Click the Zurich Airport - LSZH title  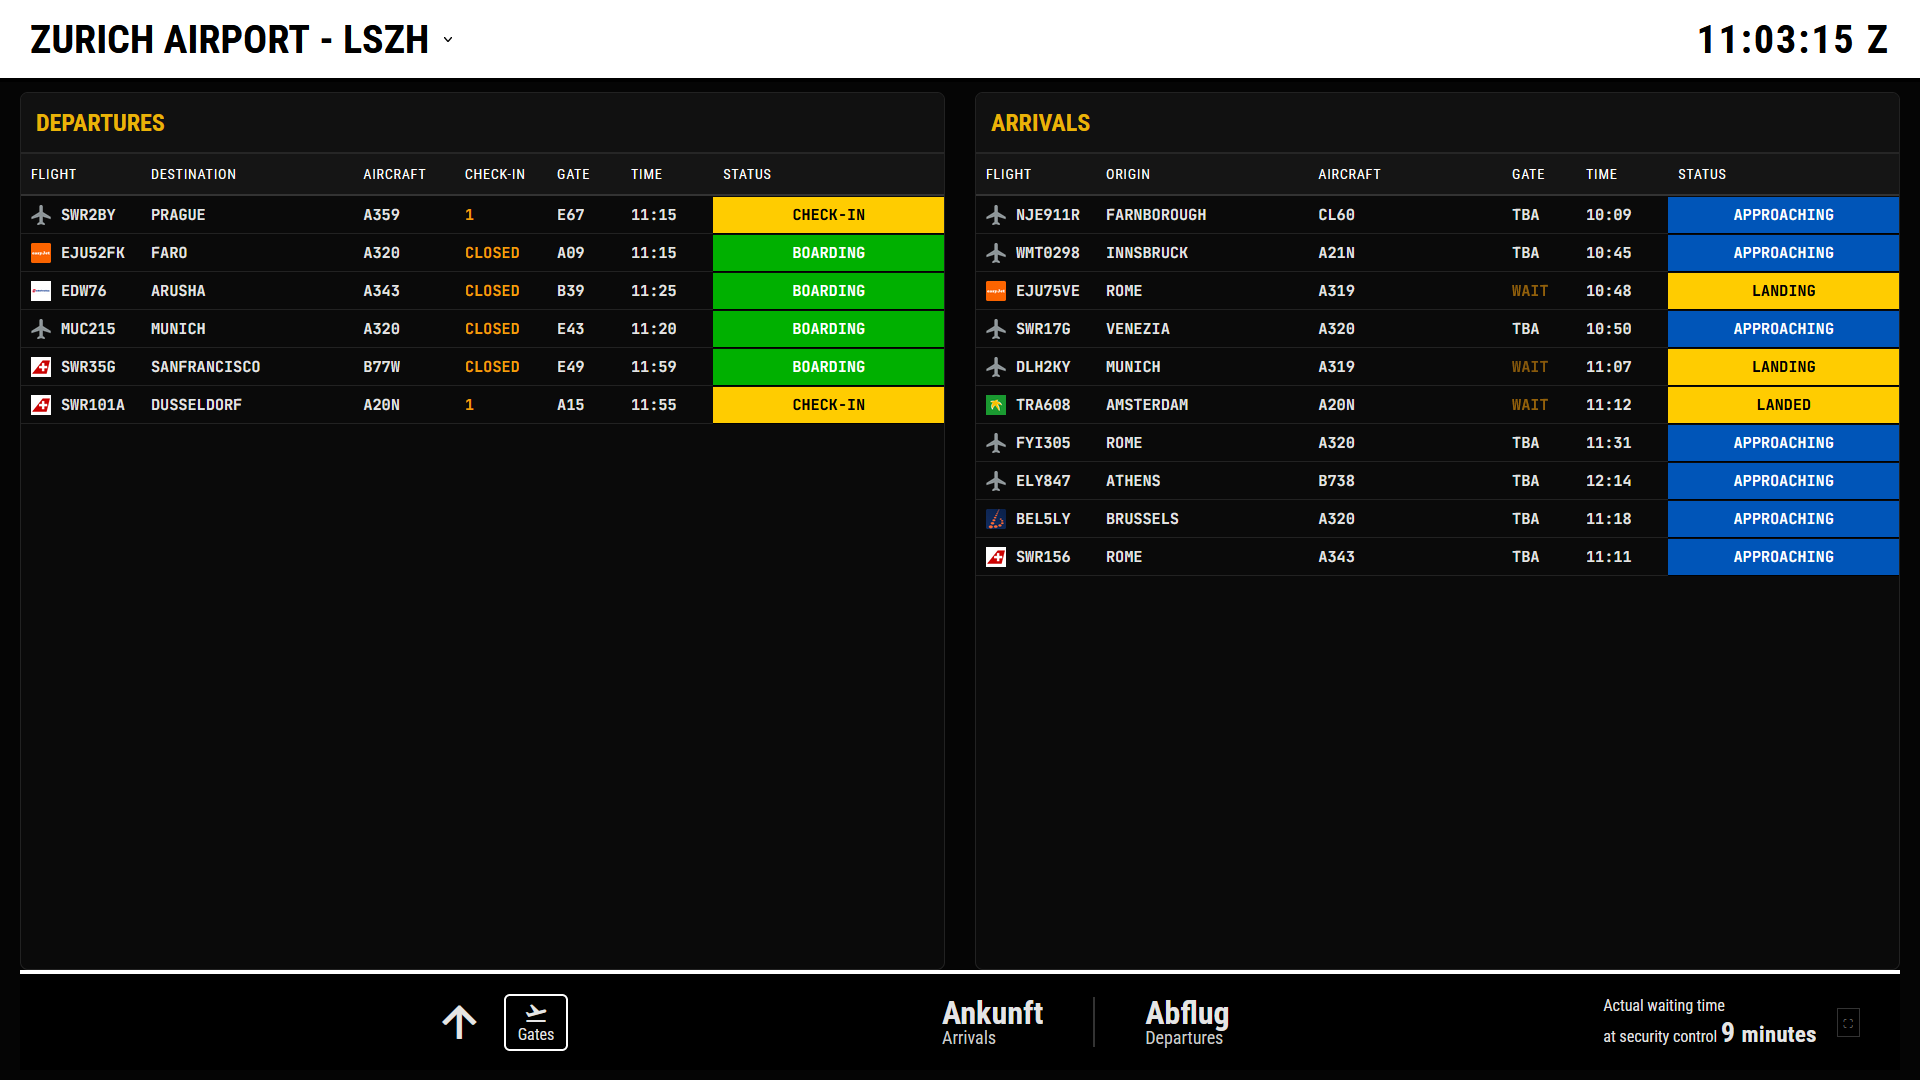coord(229,40)
